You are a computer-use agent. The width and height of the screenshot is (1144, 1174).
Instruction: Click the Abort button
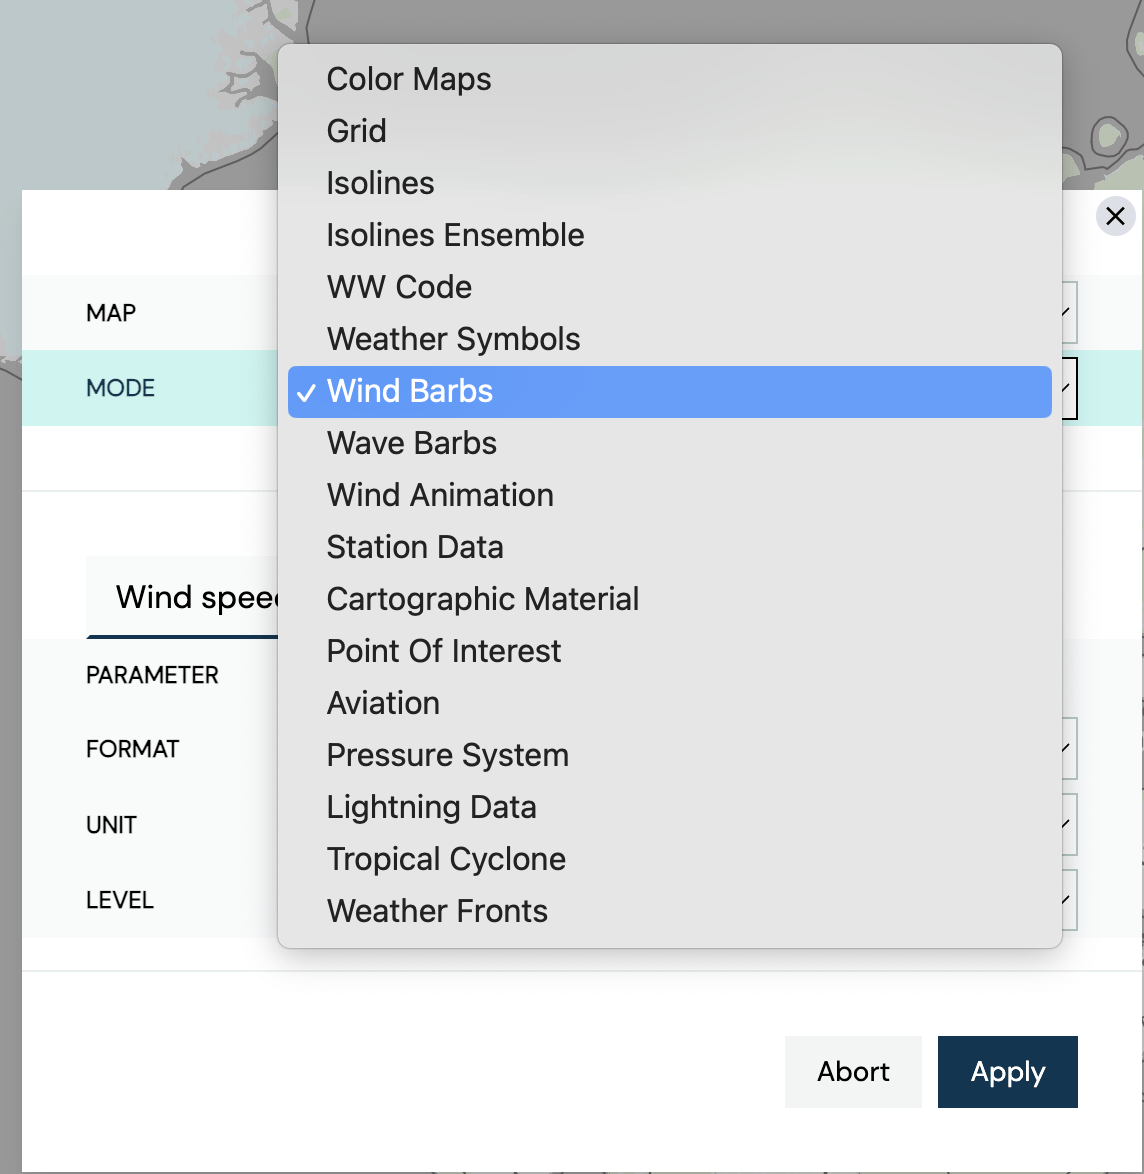(853, 1072)
